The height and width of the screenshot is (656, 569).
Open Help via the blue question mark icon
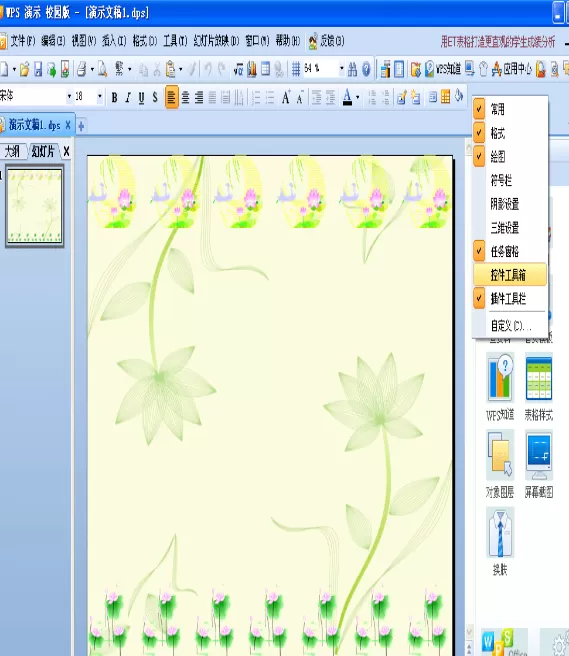point(366,69)
